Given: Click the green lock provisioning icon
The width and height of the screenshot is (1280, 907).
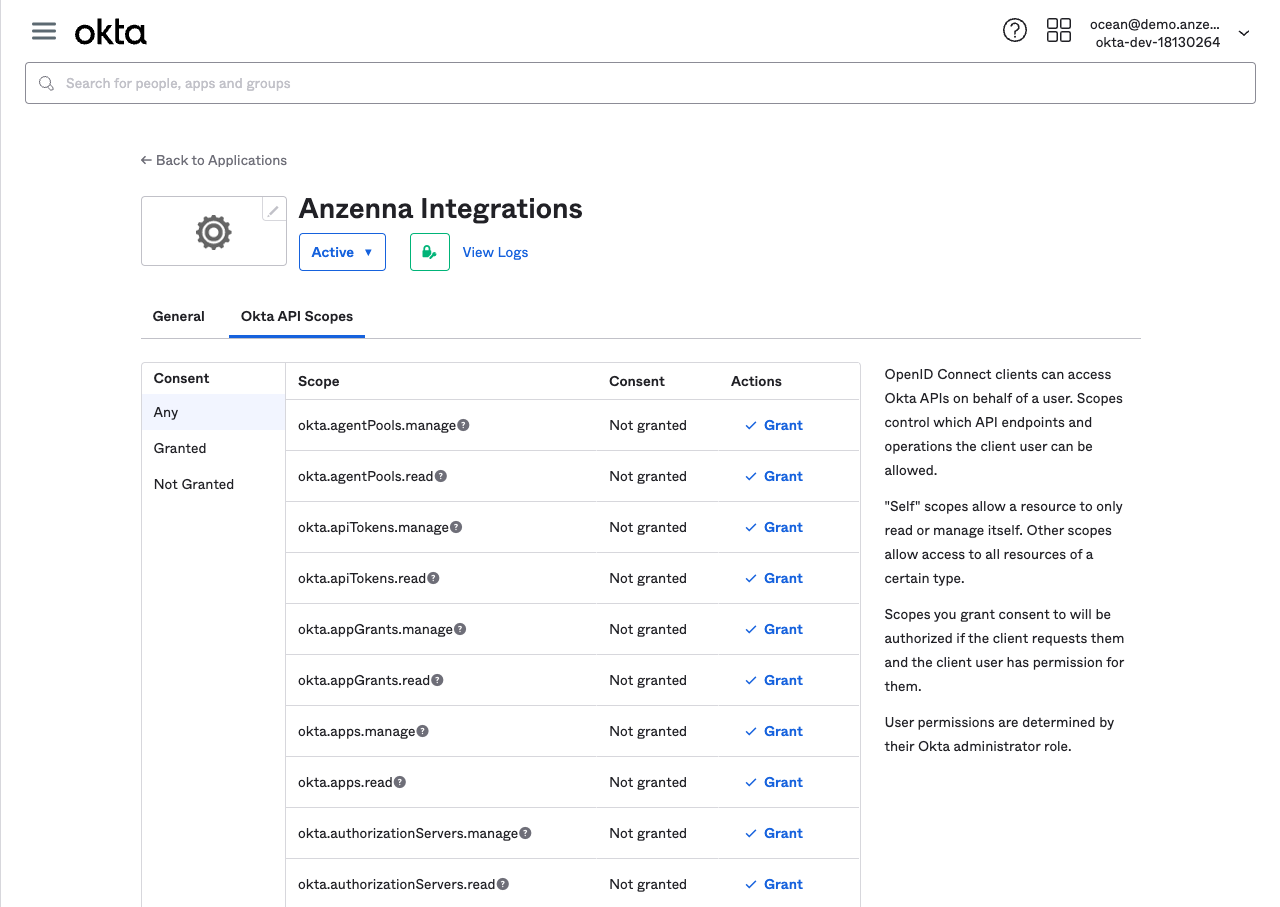Looking at the screenshot, I should coord(429,252).
